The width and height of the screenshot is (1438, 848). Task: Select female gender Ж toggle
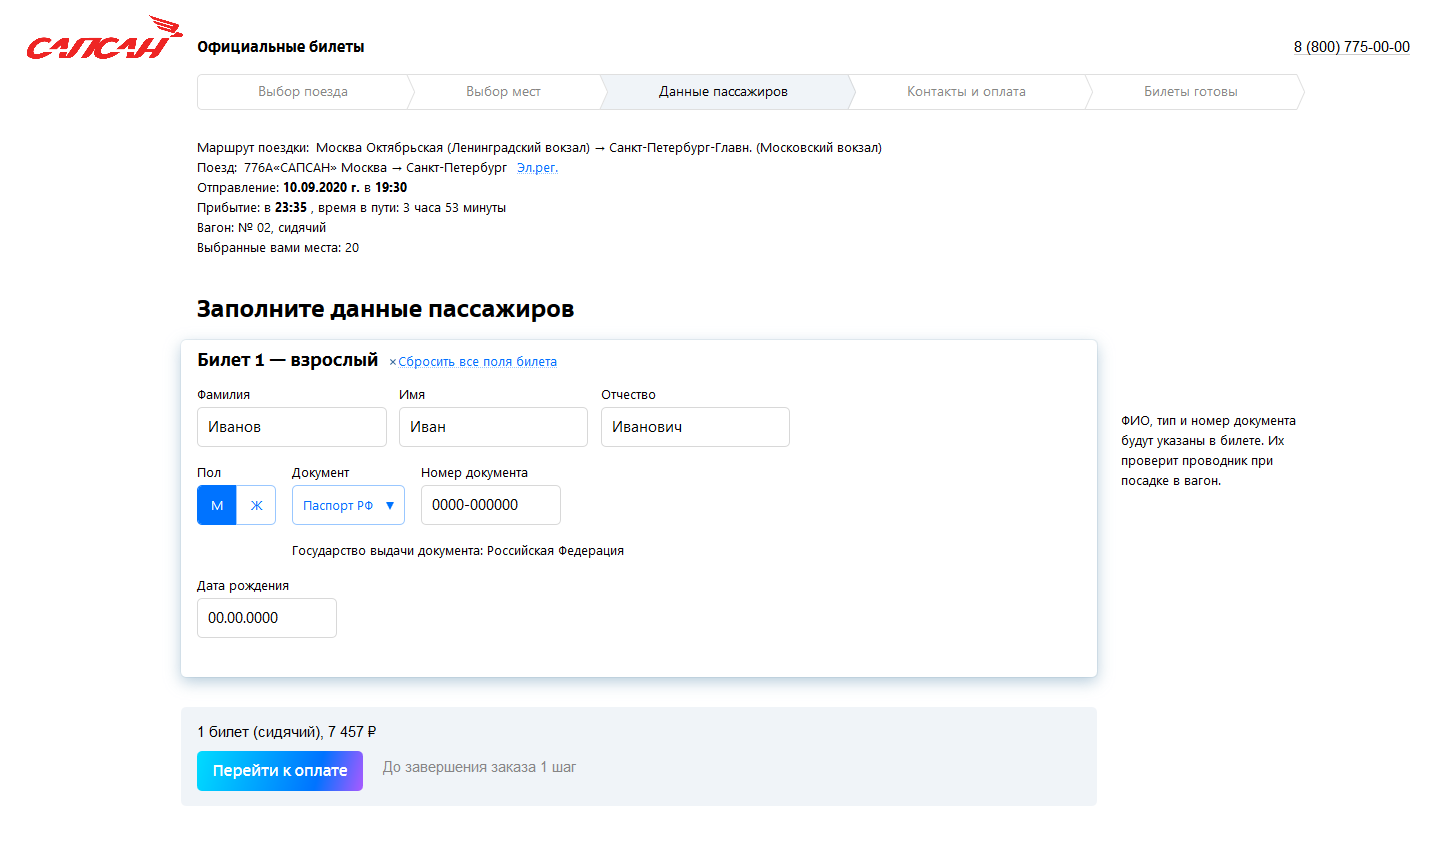[256, 505]
